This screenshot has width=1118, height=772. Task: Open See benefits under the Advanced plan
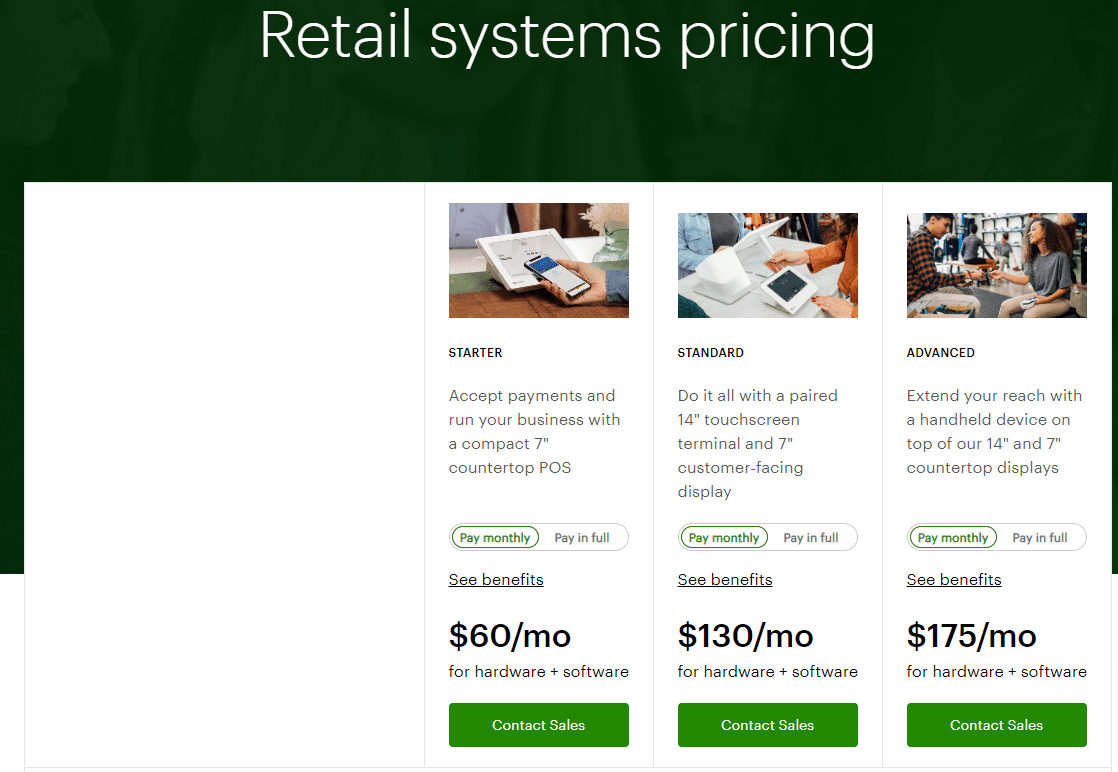[x=953, y=579]
